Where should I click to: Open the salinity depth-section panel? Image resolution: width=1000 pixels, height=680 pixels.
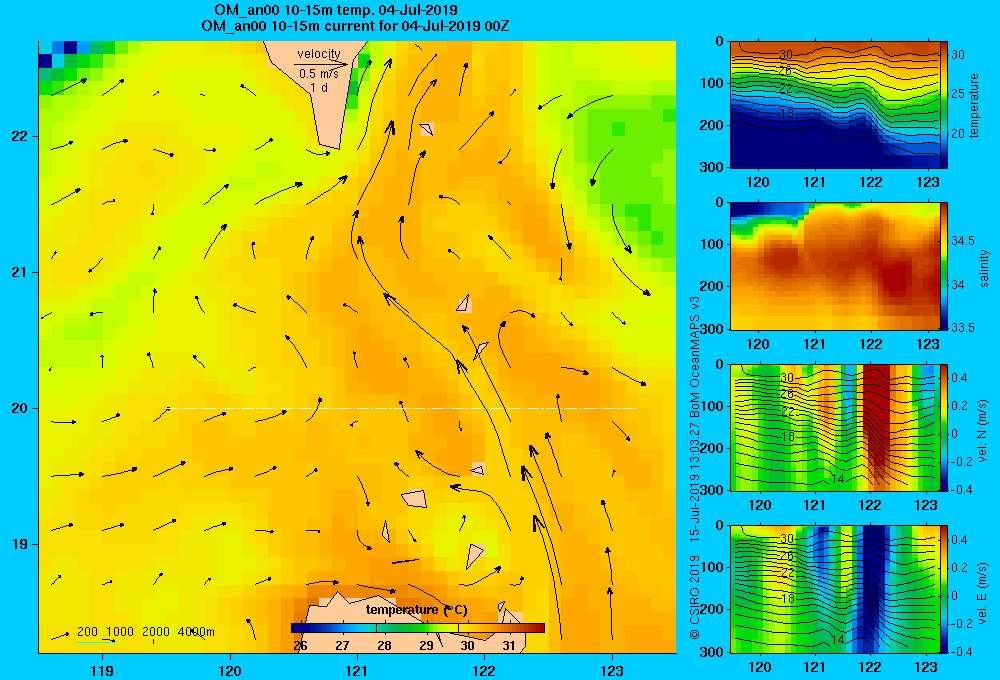(x=835, y=266)
